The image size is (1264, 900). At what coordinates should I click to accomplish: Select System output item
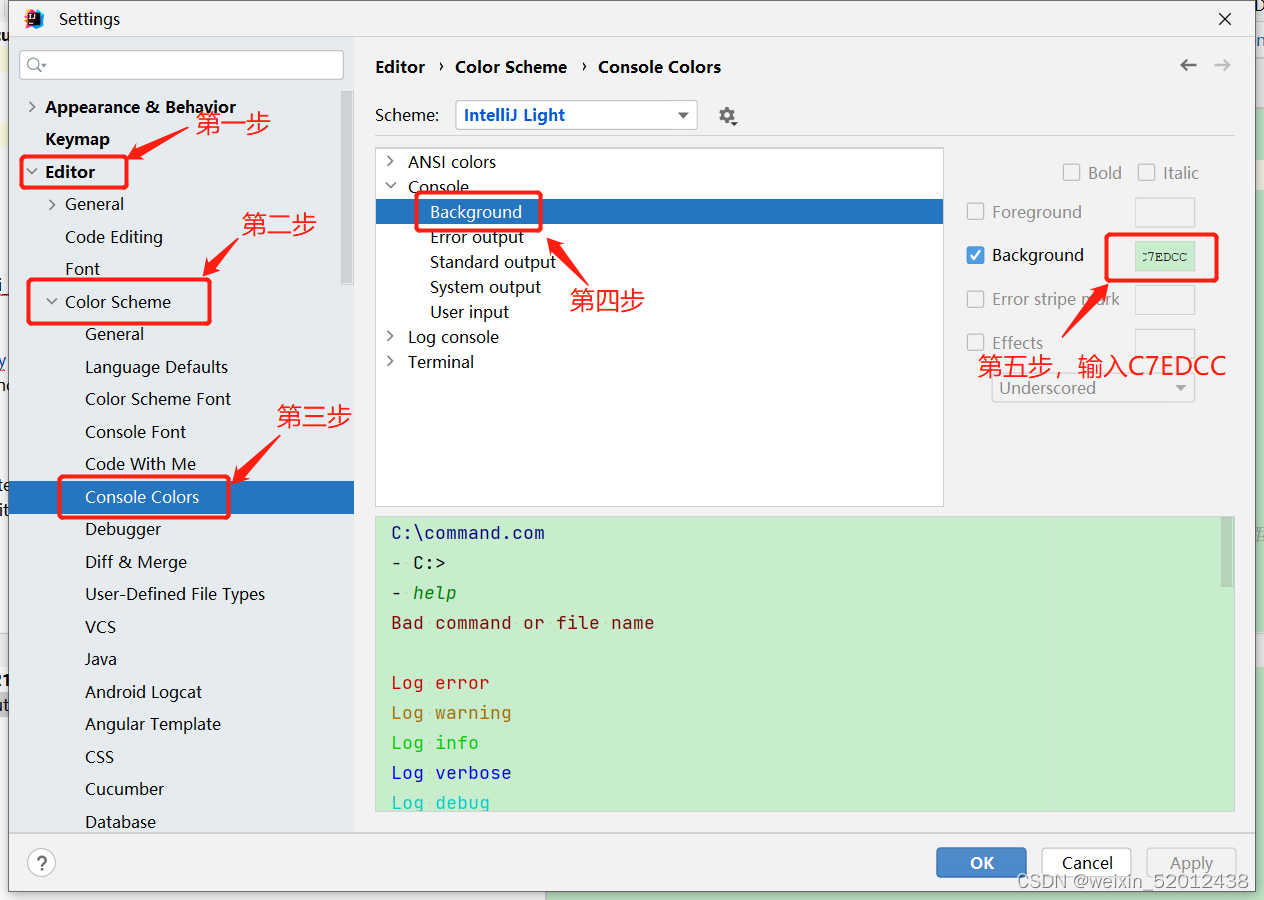485,287
